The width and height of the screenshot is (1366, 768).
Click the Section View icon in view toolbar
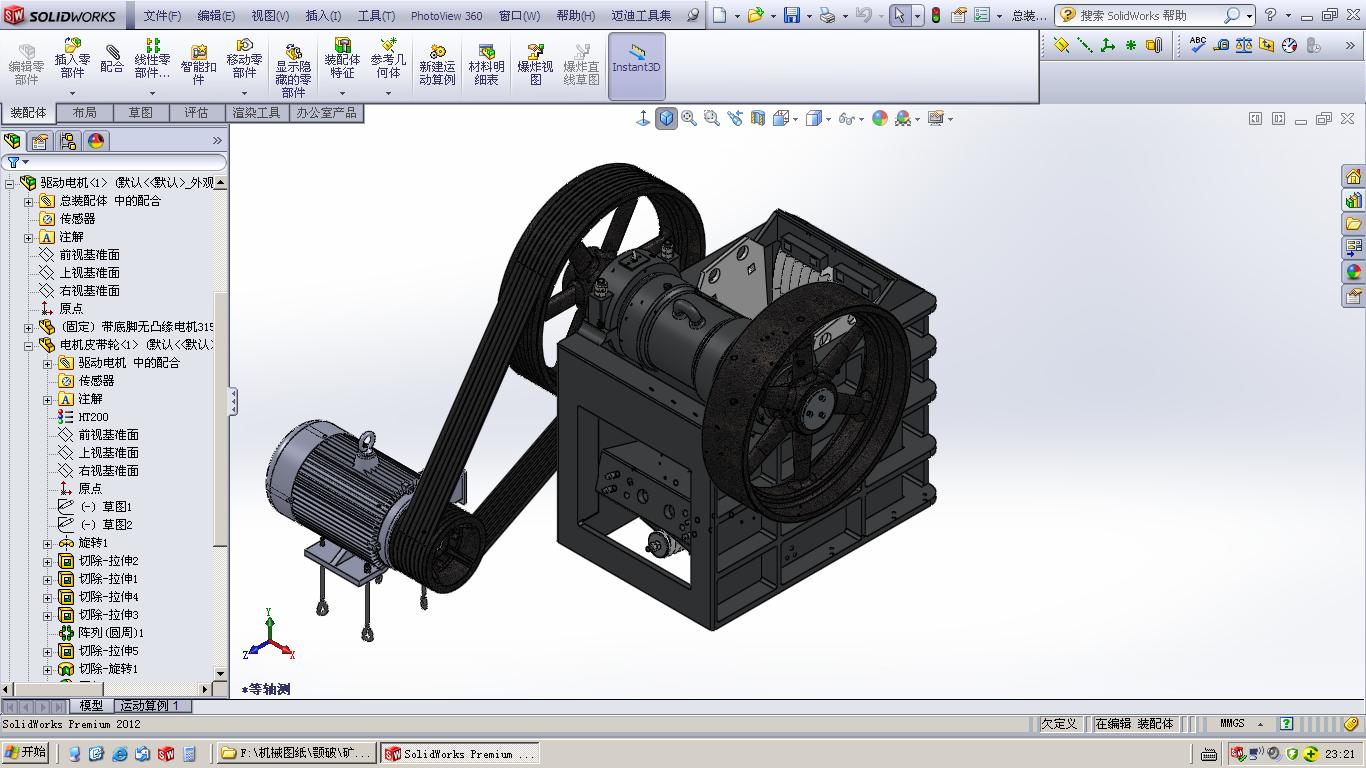pyautogui.click(x=758, y=118)
